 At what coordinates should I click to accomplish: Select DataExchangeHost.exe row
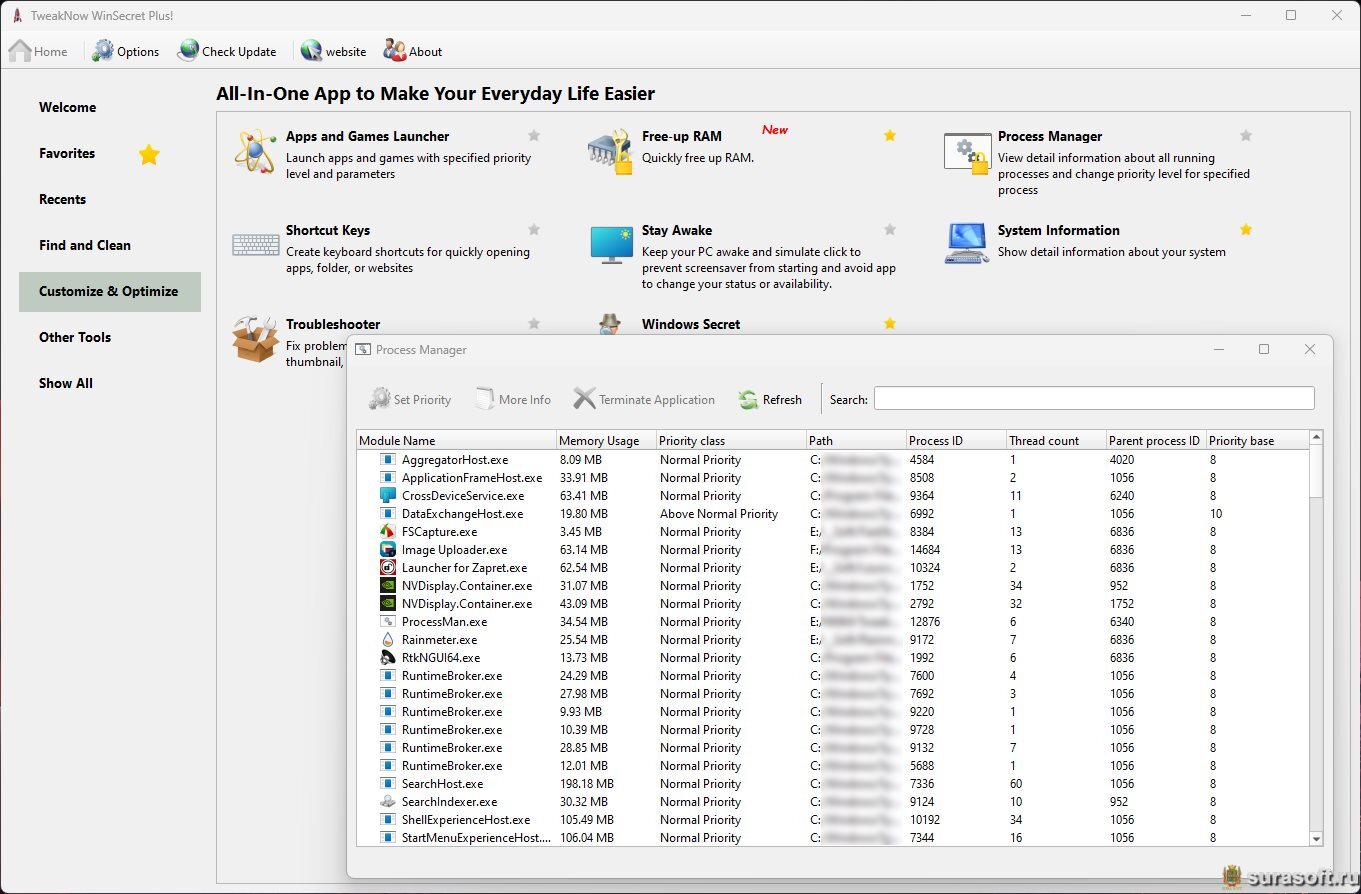tap(832, 514)
